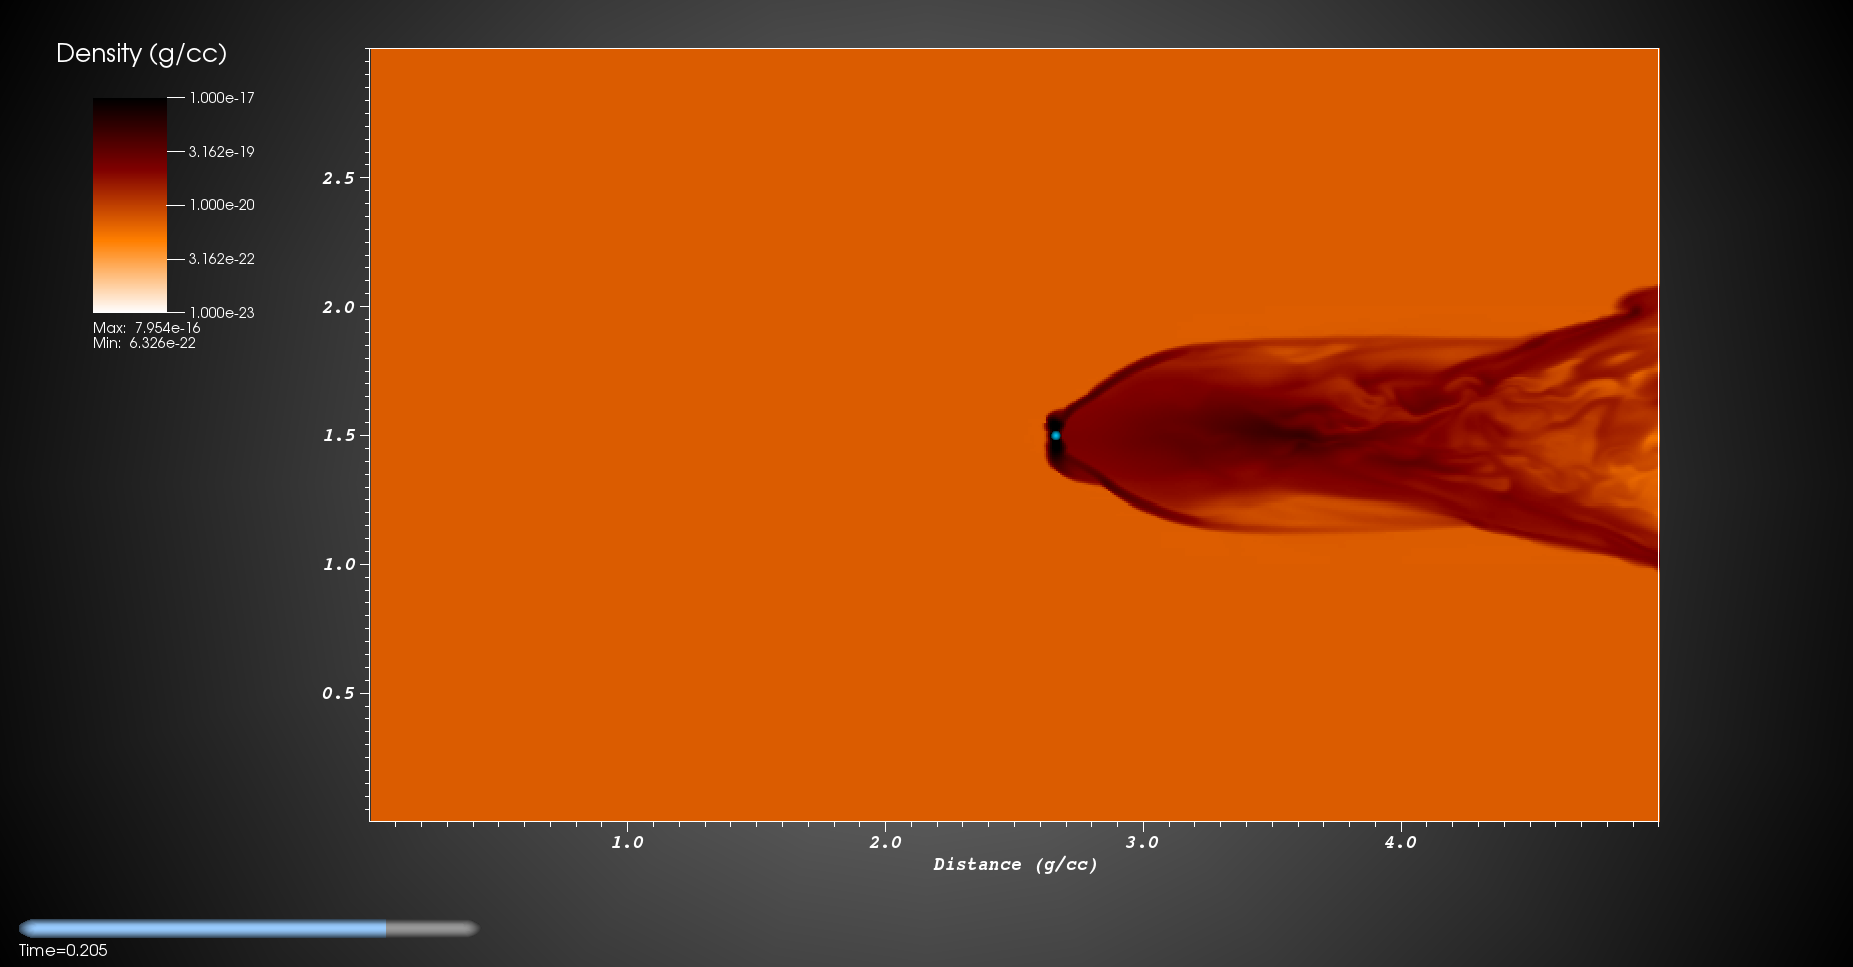Click the legend label '1.000e-20'
1853x967 pixels.
coord(222,205)
